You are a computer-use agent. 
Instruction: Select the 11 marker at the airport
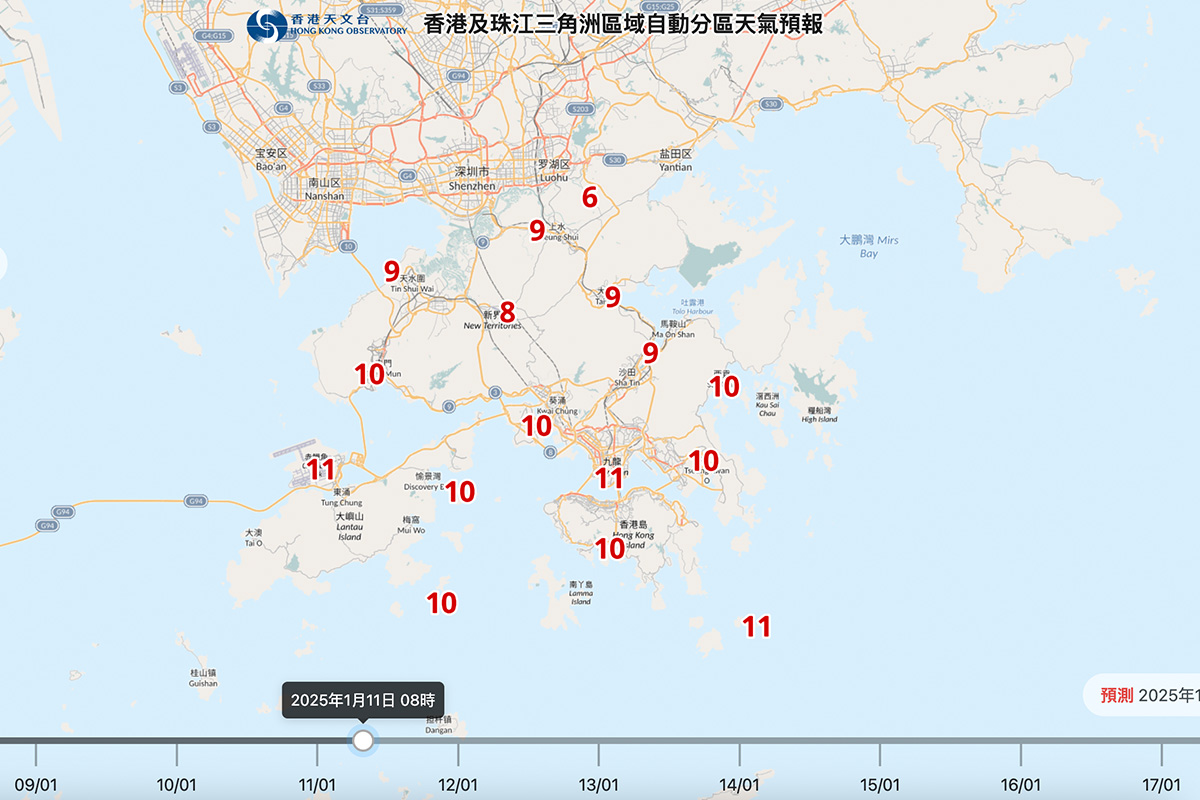coord(321,469)
